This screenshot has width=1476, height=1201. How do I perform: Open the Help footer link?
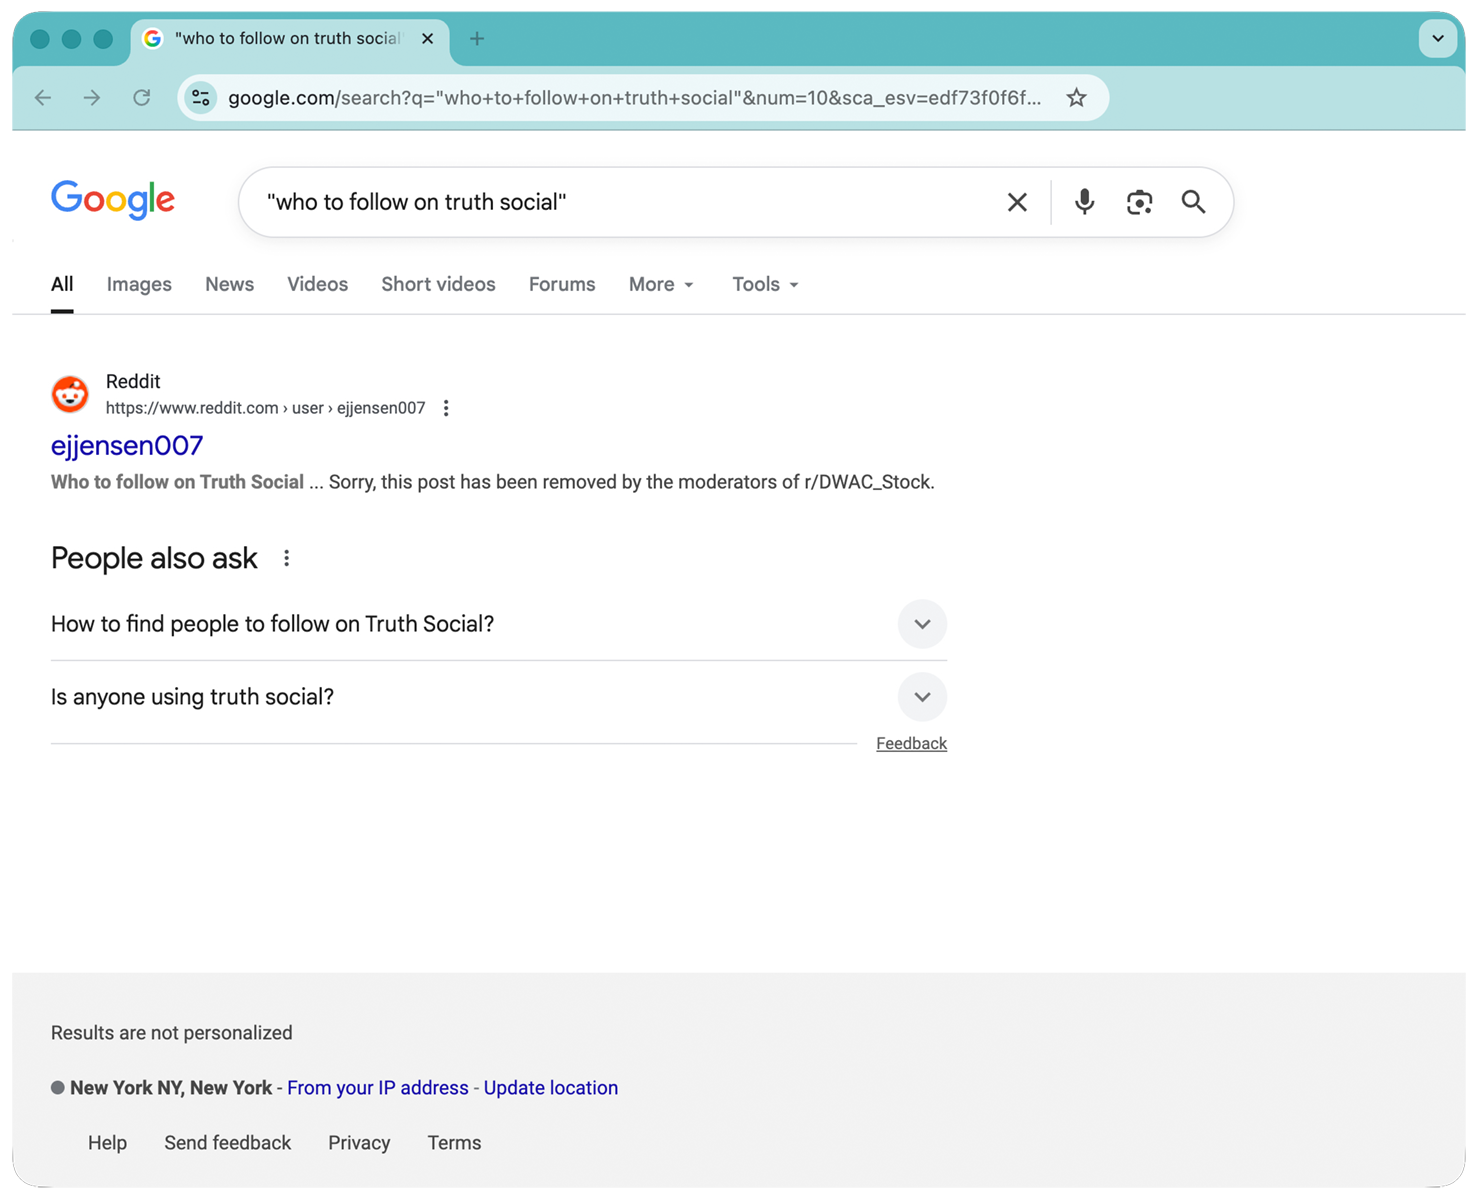(107, 1143)
